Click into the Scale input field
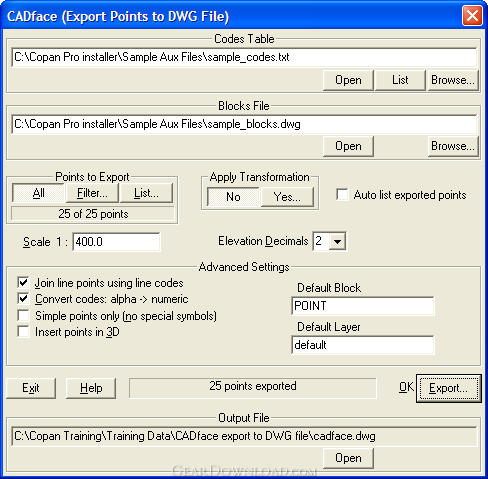The height and width of the screenshot is (479, 488). (116, 242)
